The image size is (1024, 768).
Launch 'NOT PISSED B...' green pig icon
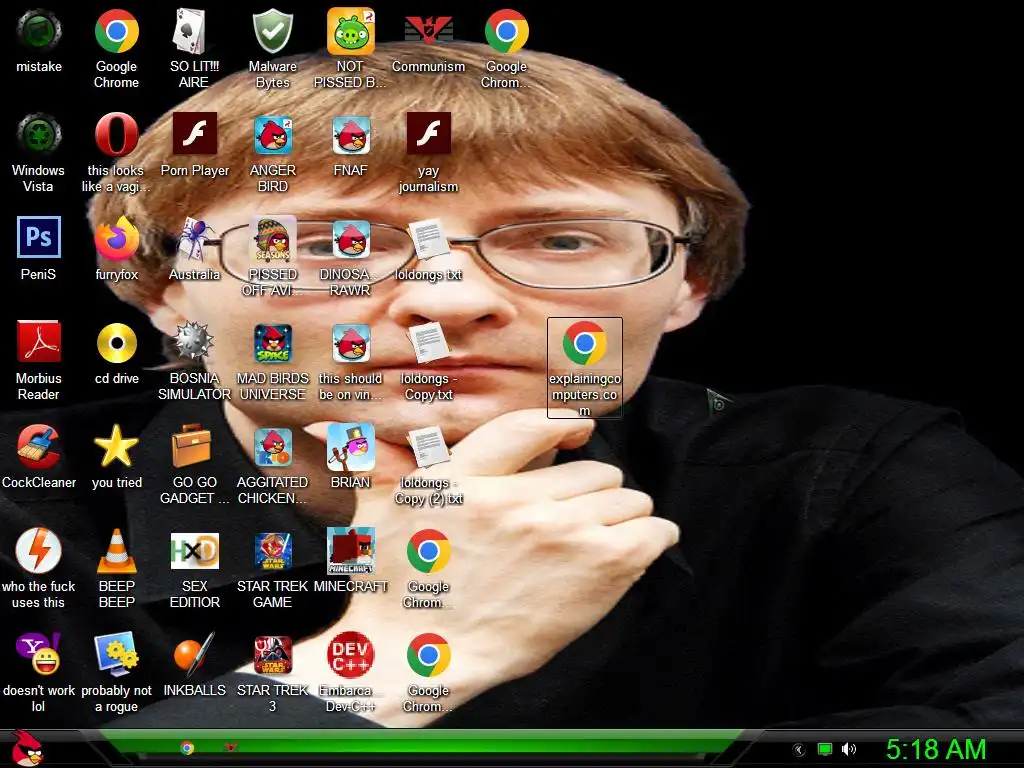(x=351, y=33)
